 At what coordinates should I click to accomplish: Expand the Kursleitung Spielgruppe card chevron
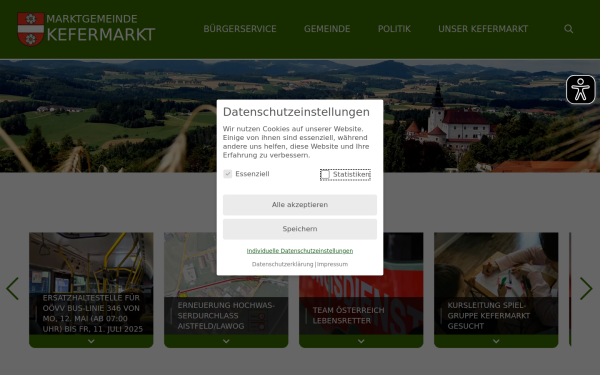tap(496, 341)
